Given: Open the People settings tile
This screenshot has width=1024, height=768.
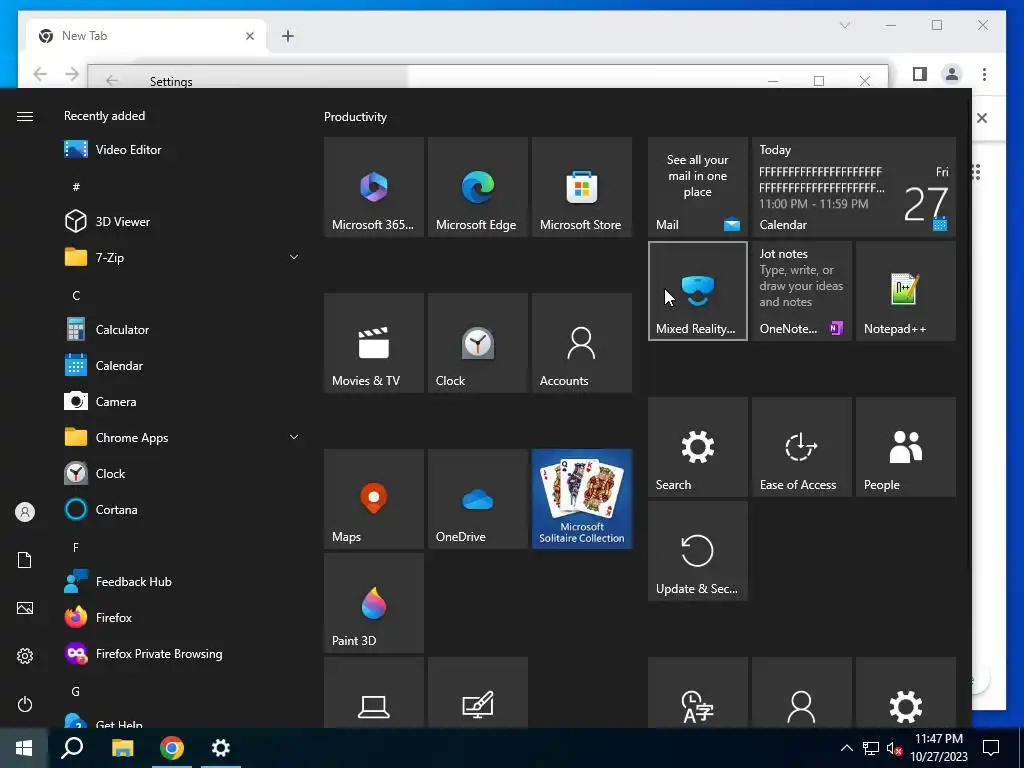Looking at the screenshot, I should click(x=906, y=447).
